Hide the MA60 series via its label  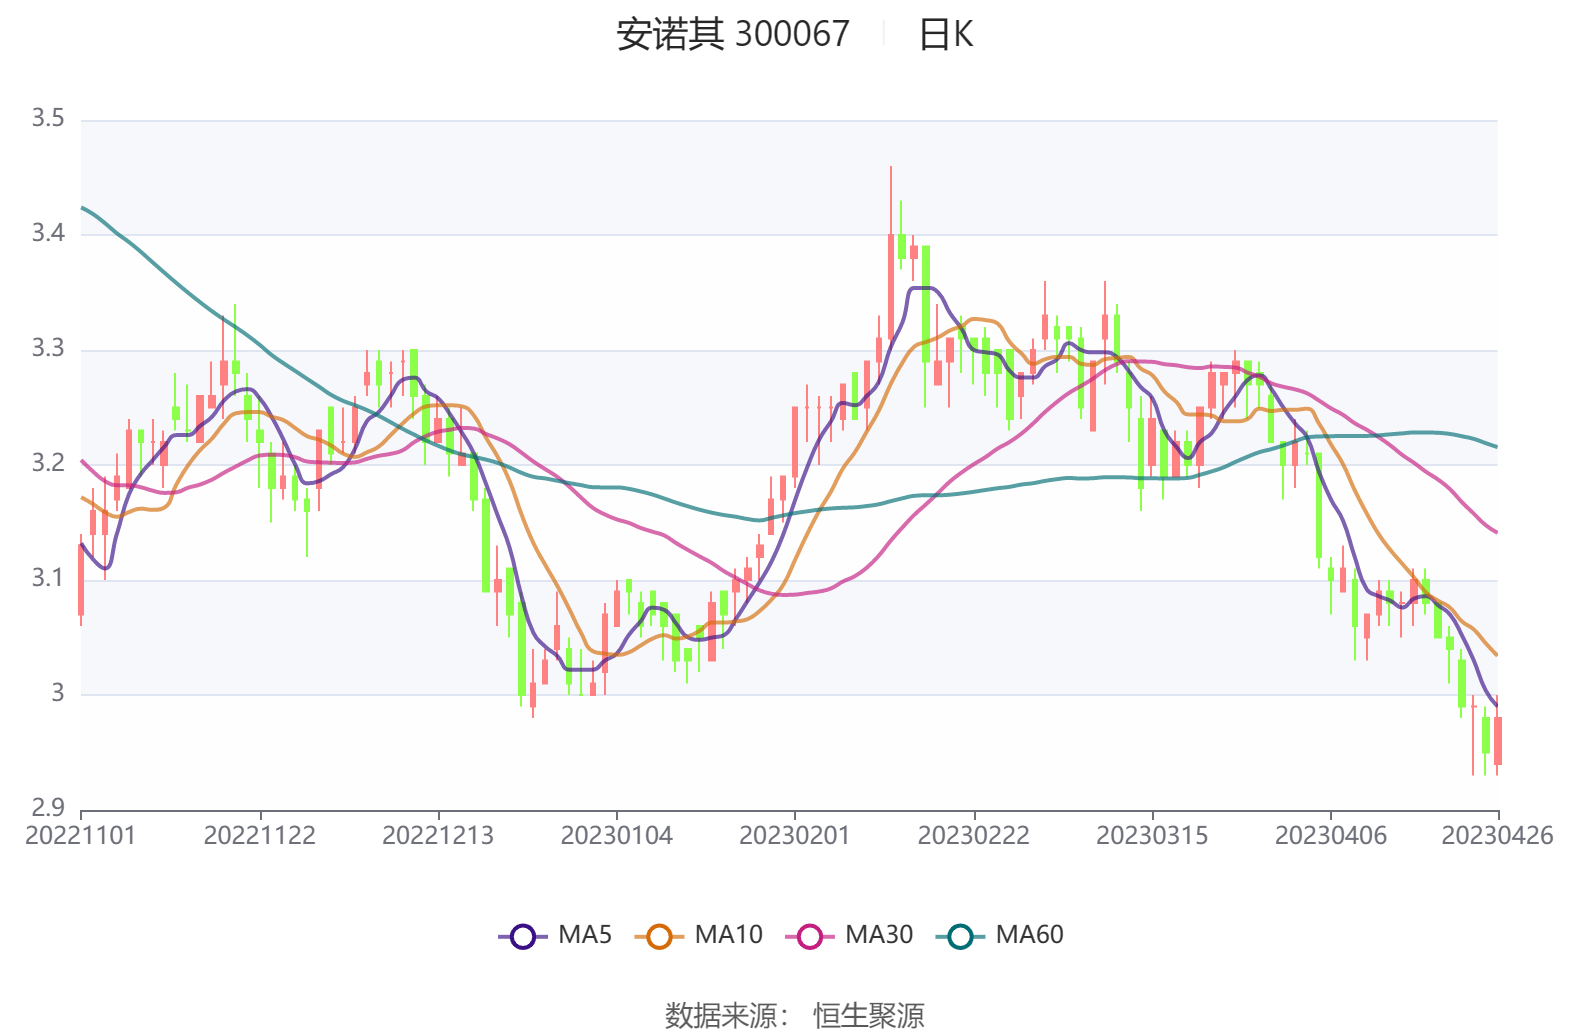[x=1029, y=935]
